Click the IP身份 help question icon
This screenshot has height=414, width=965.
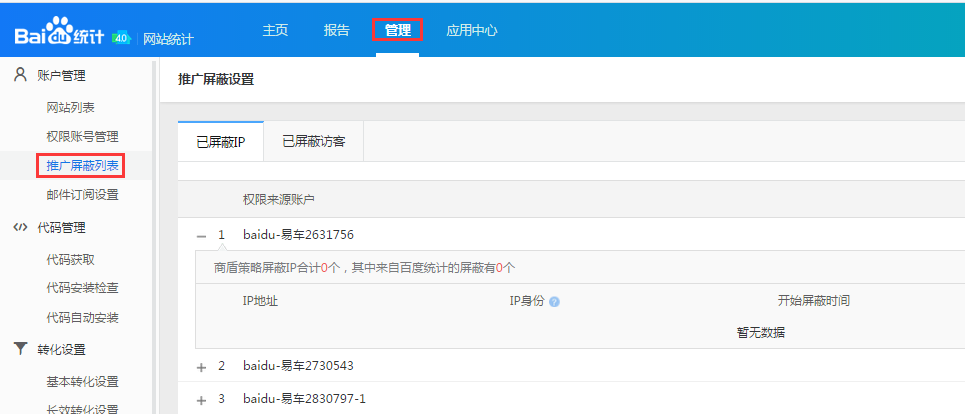tap(554, 302)
